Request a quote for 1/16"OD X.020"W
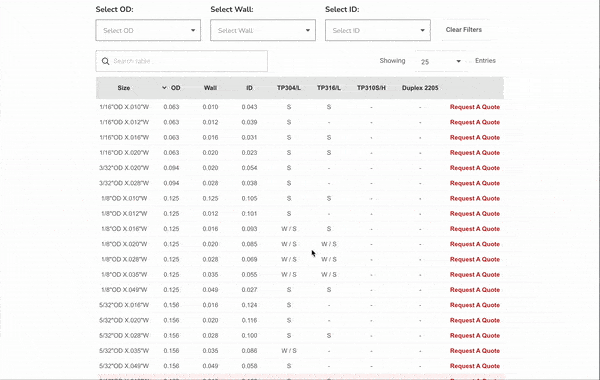This screenshot has height=380, width=600. (x=474, y=153)
